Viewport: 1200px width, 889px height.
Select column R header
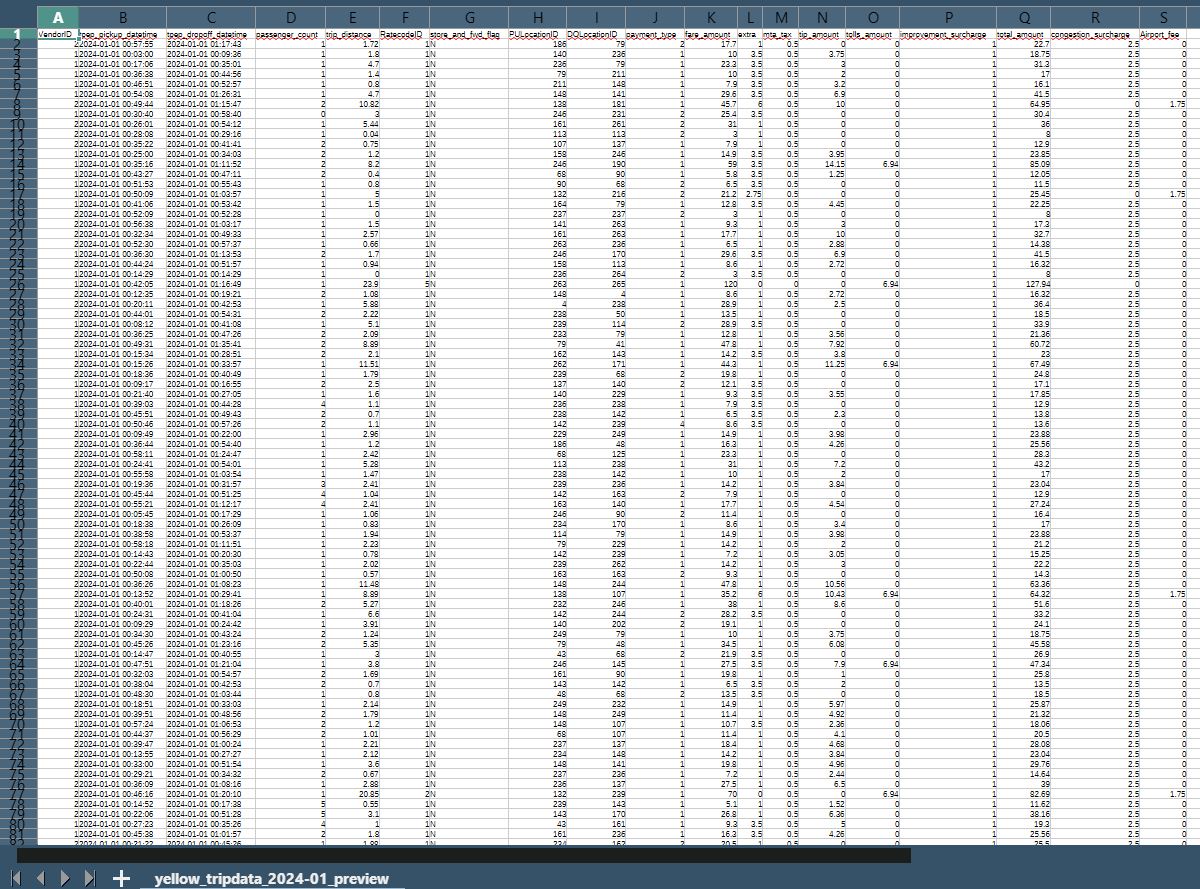point(1096,17)
